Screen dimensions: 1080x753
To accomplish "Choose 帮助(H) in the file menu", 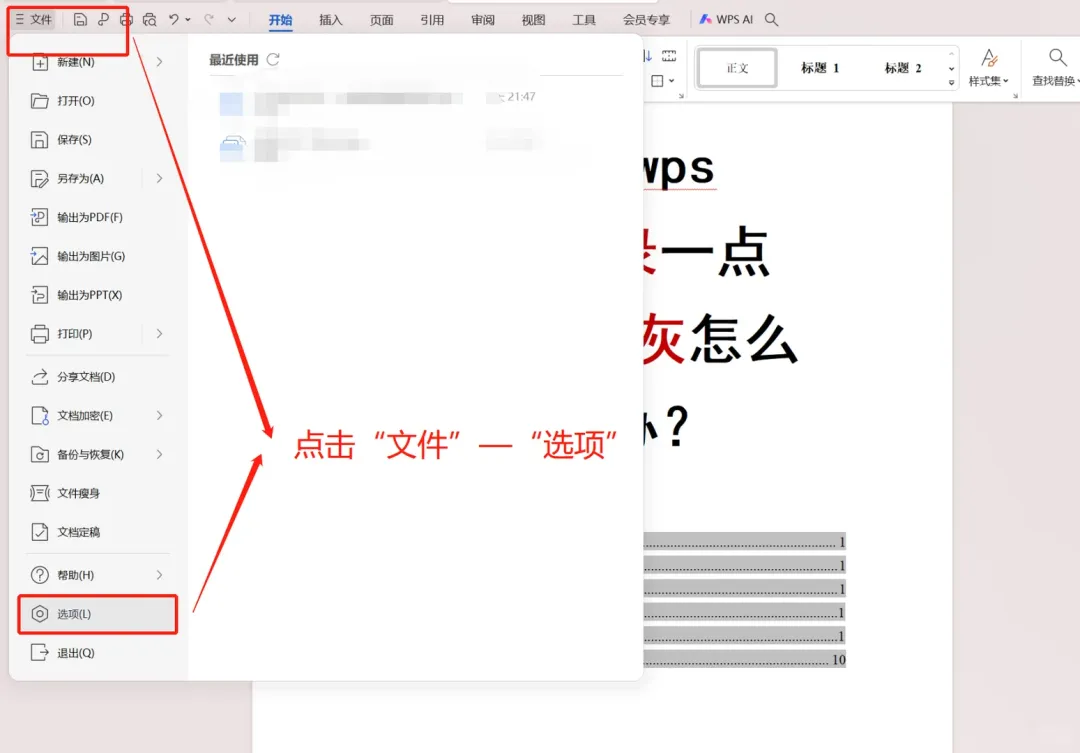I will tap(75, 575).
